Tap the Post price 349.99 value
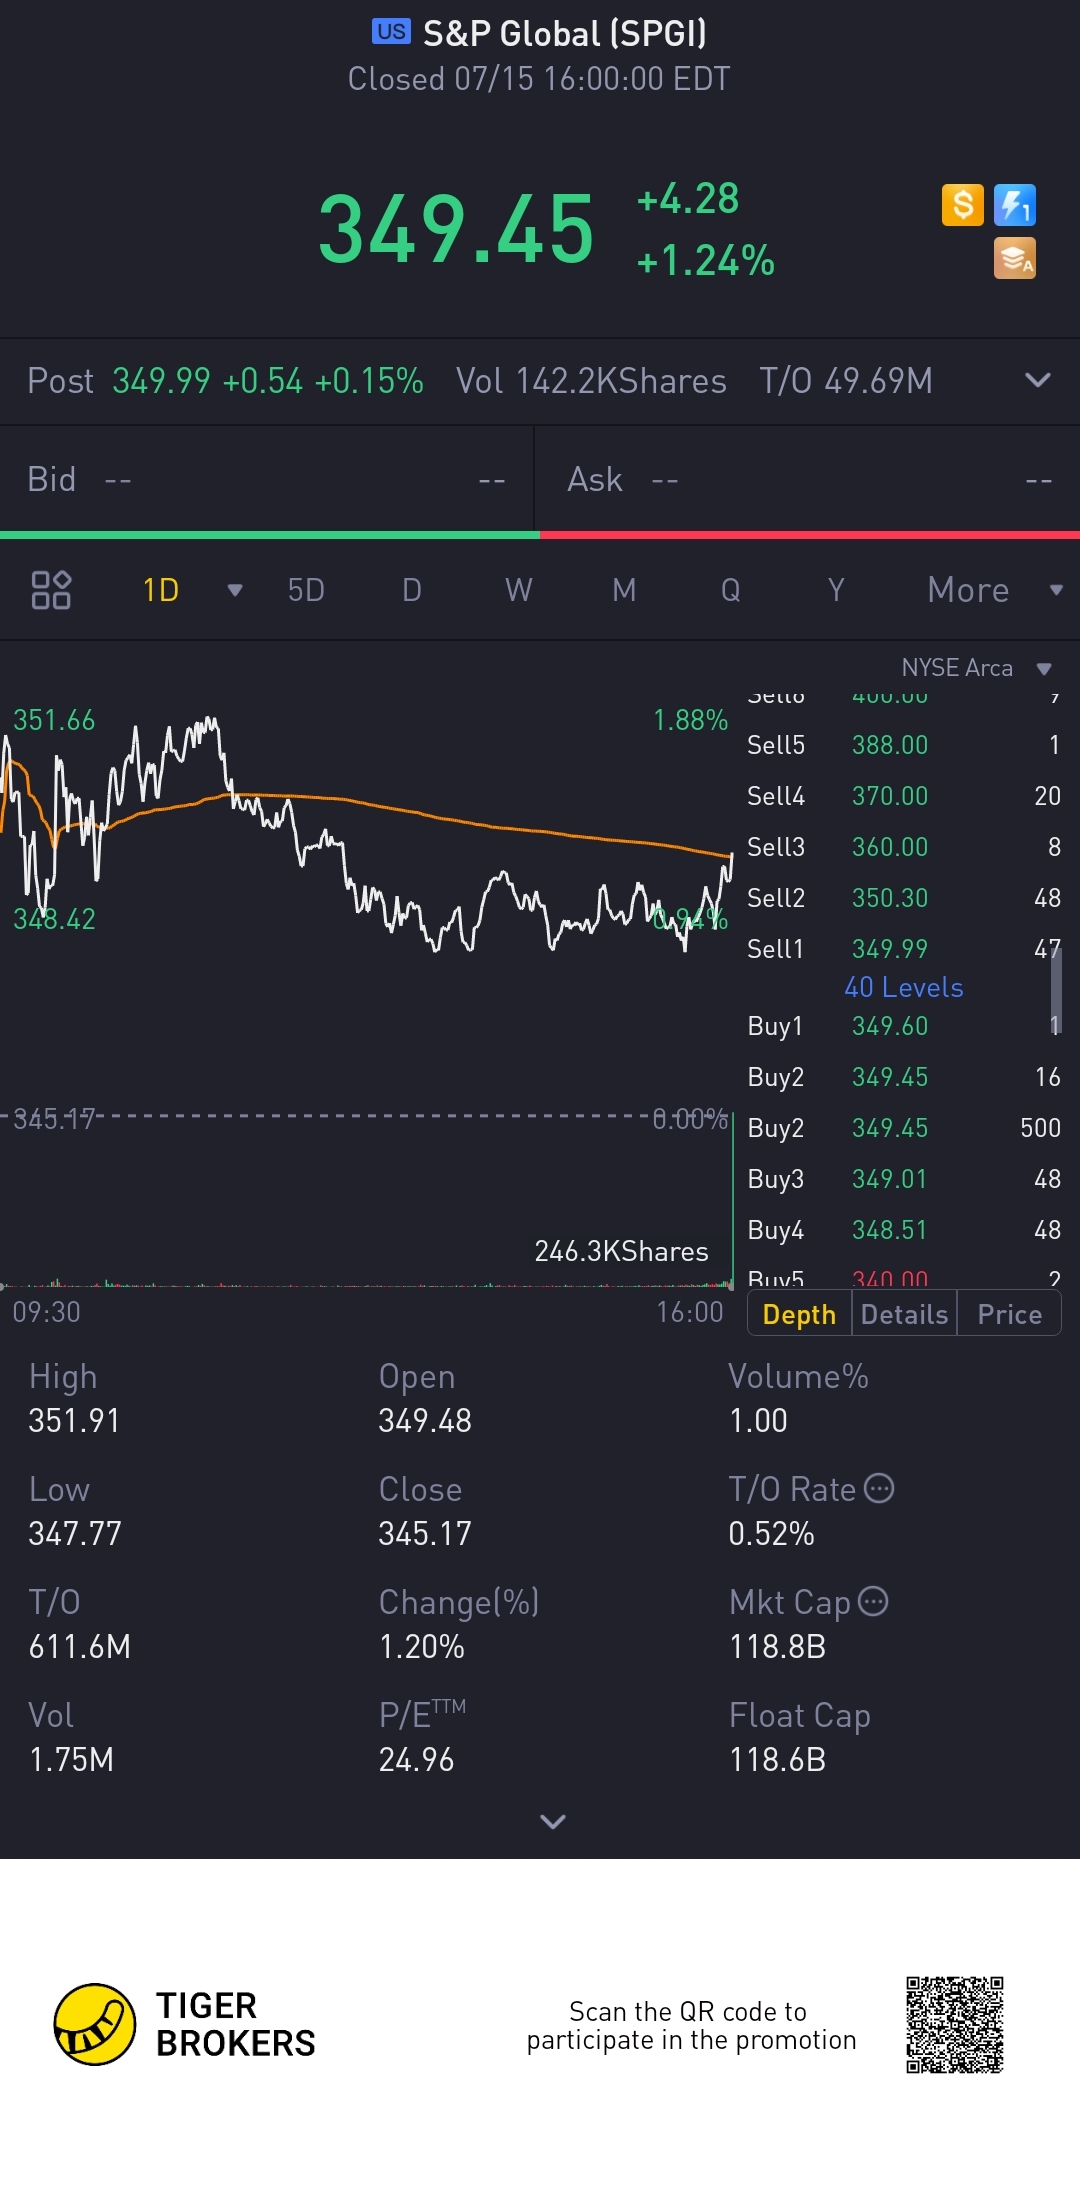Image resolution: width=1080 pixels, height=2191 pixels. click(x=161, y=381)
